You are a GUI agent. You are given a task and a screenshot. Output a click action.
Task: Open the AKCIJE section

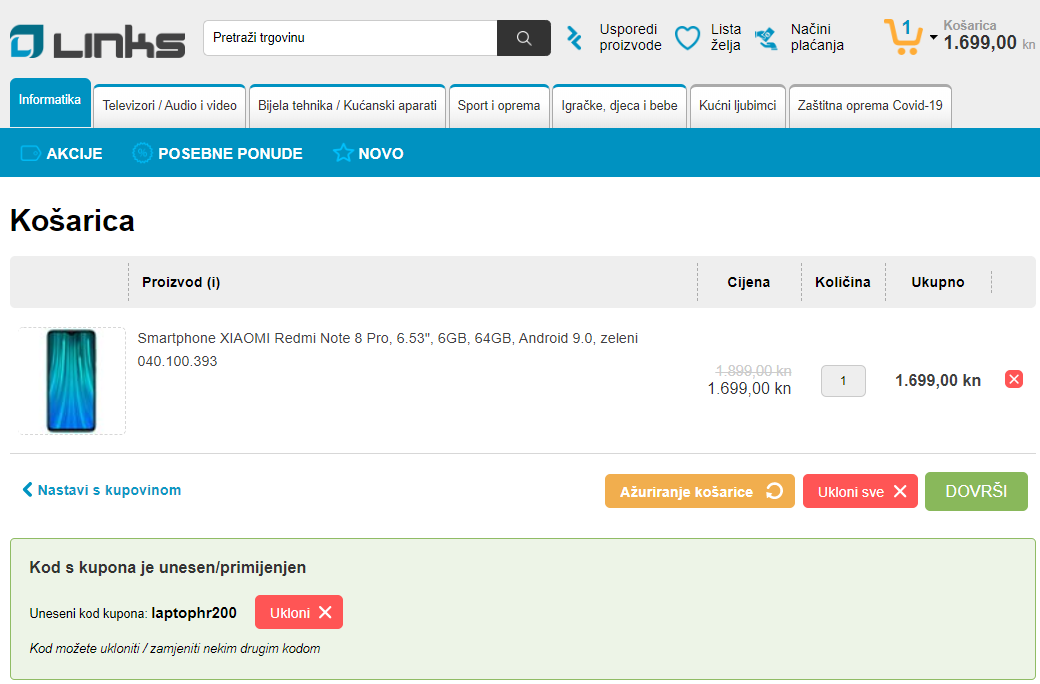[62, 153]
